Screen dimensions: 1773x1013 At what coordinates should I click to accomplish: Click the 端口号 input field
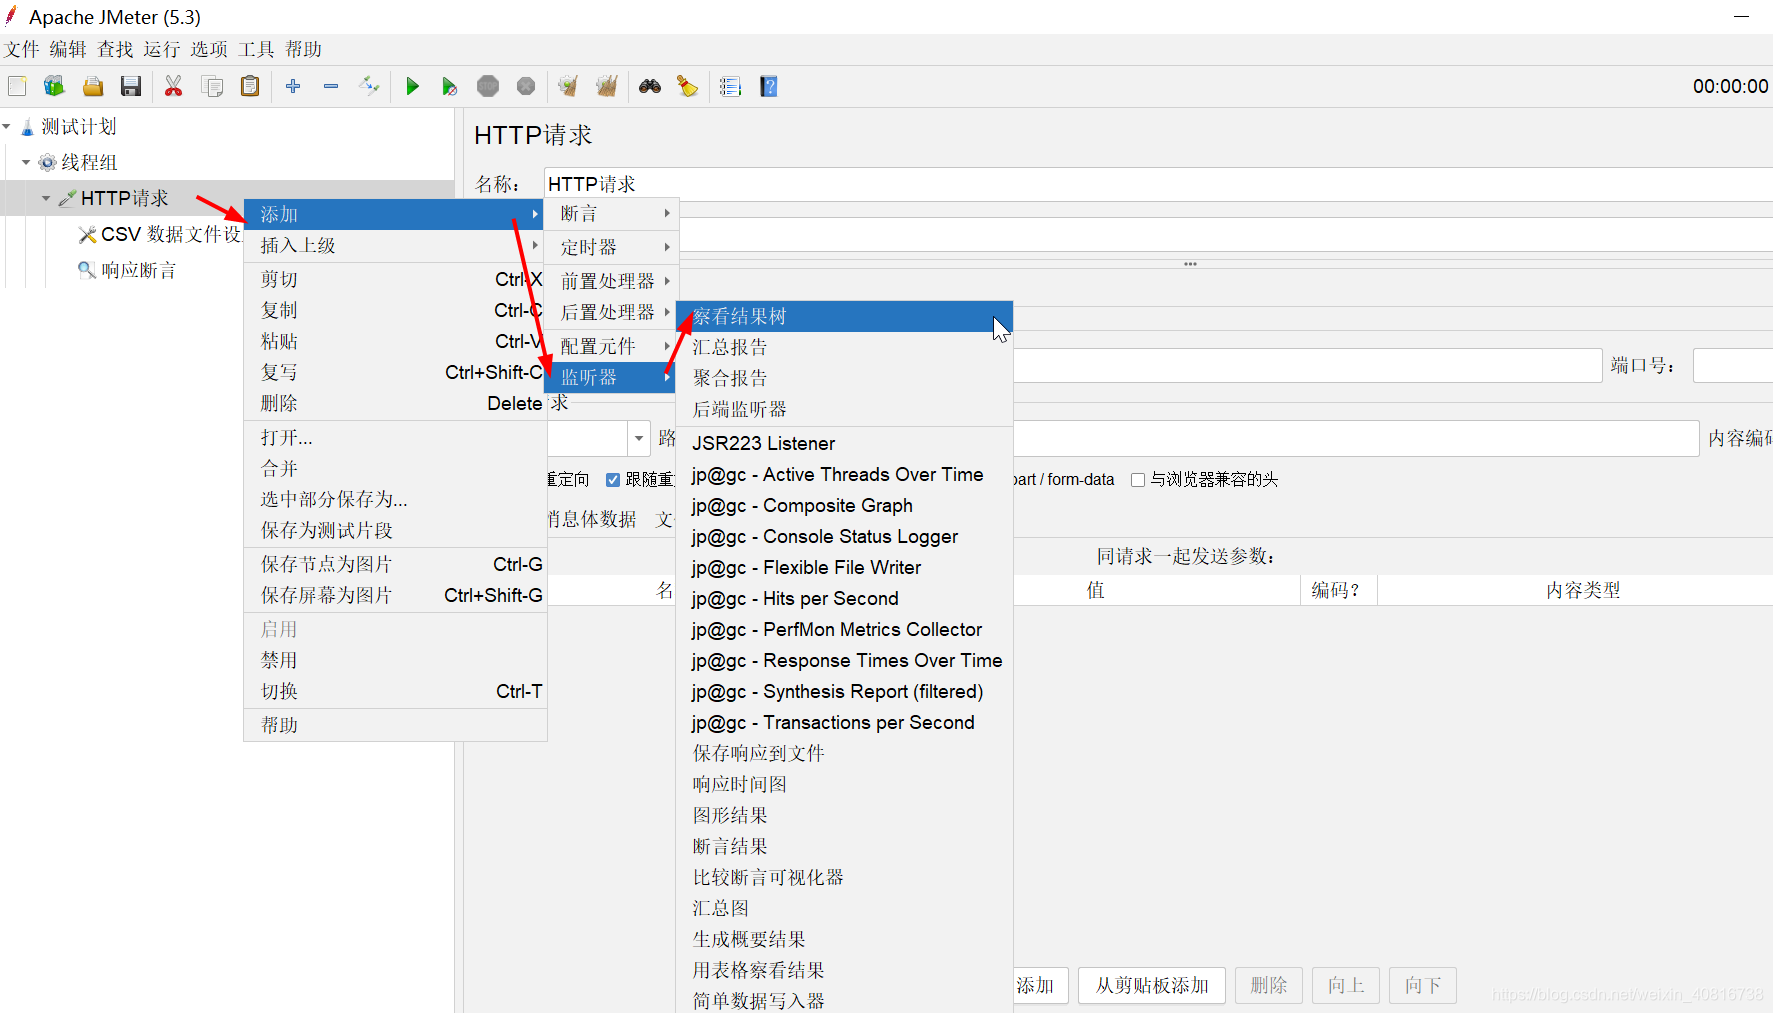click(x=1733, y=365)
